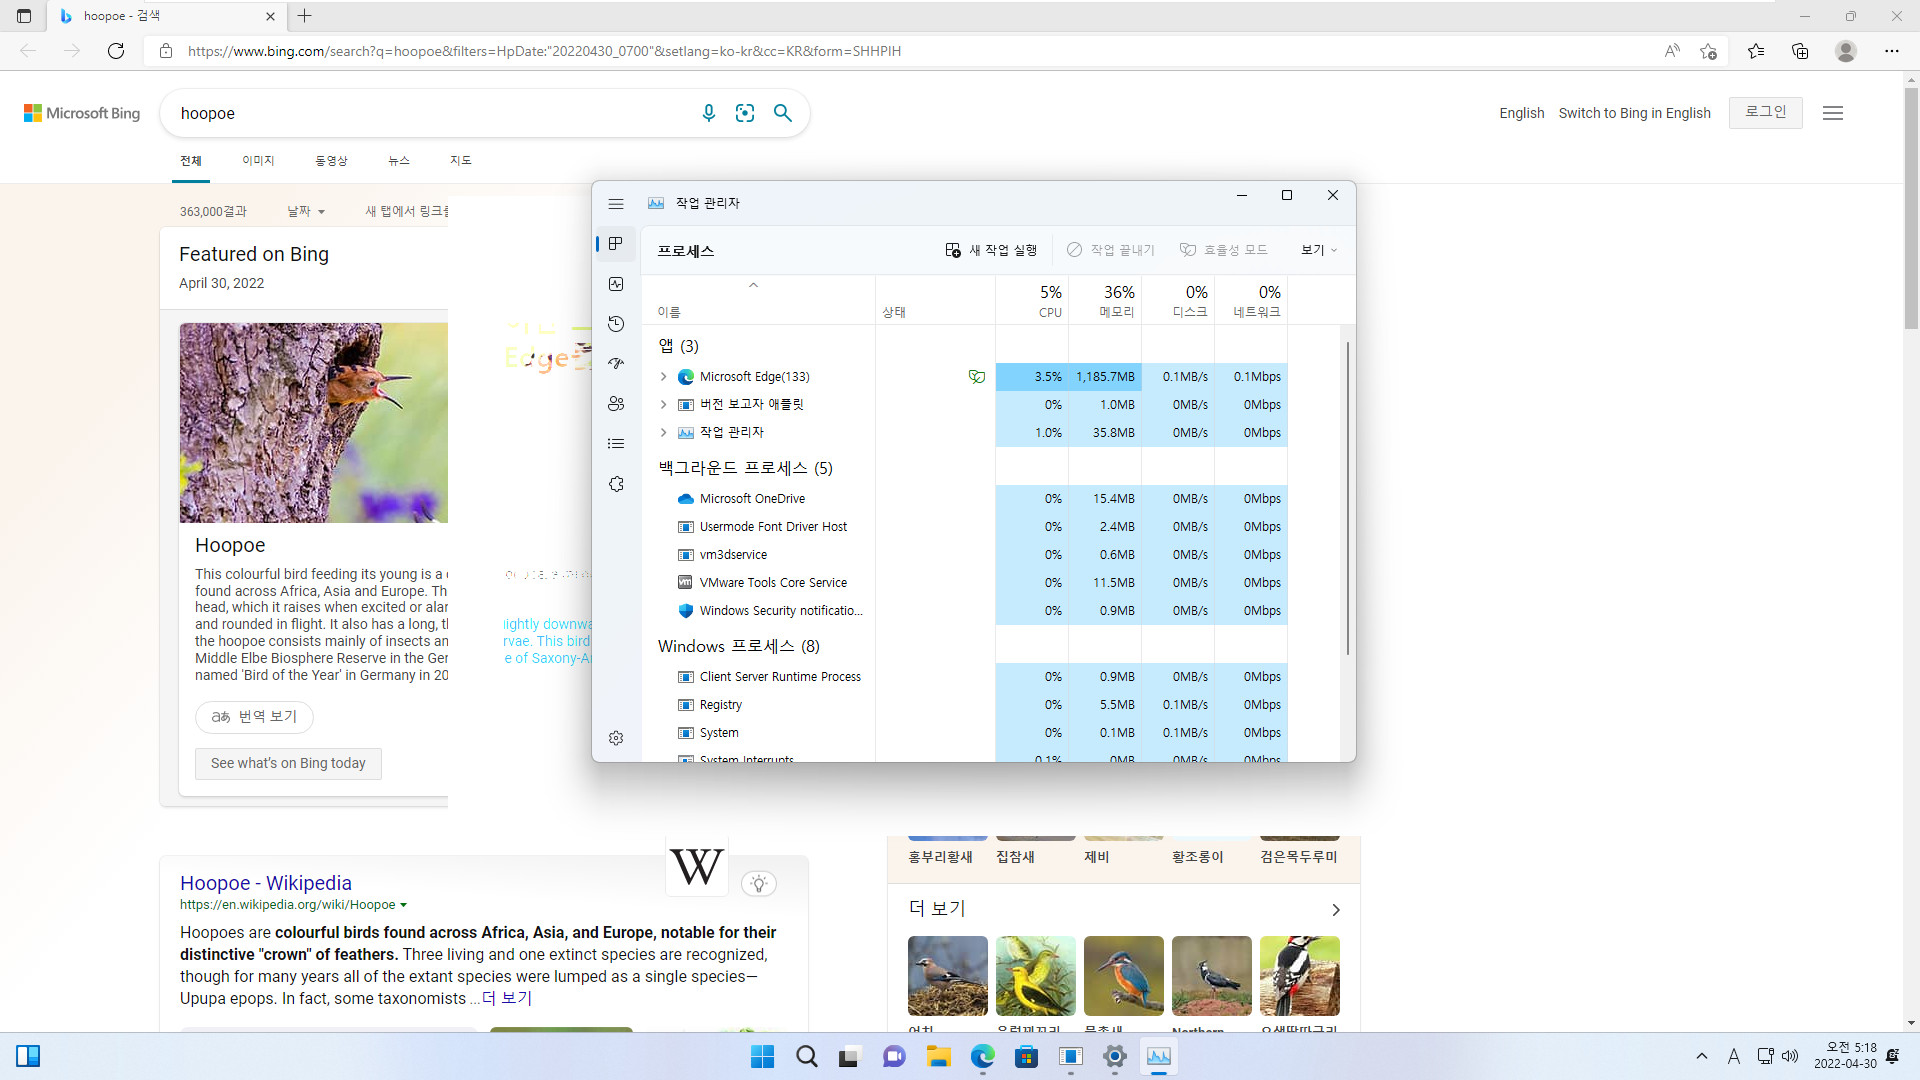Image resolution: width=1920 pixels, height=1080 pixels.
Task: Select 동영상 search tab on Bing
Action: (x=331, y=161)
